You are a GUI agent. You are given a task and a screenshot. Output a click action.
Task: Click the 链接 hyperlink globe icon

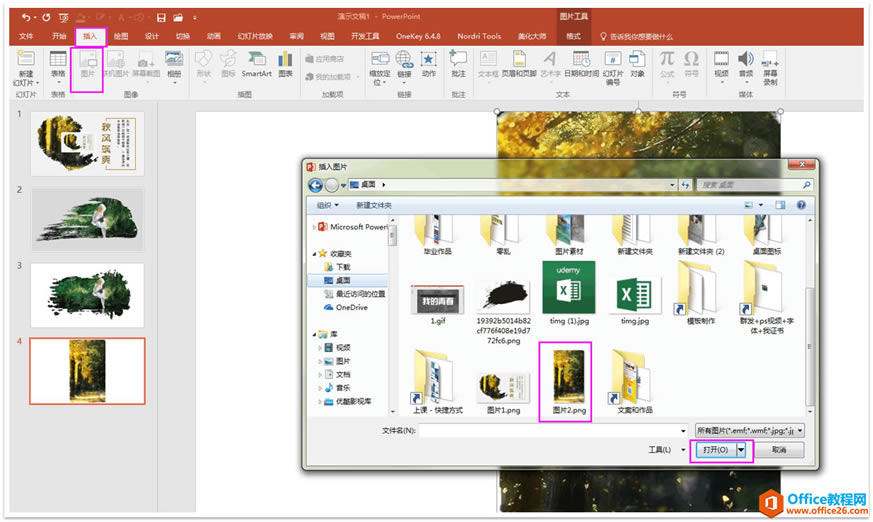pyautogui.click(x=404, y=59)
